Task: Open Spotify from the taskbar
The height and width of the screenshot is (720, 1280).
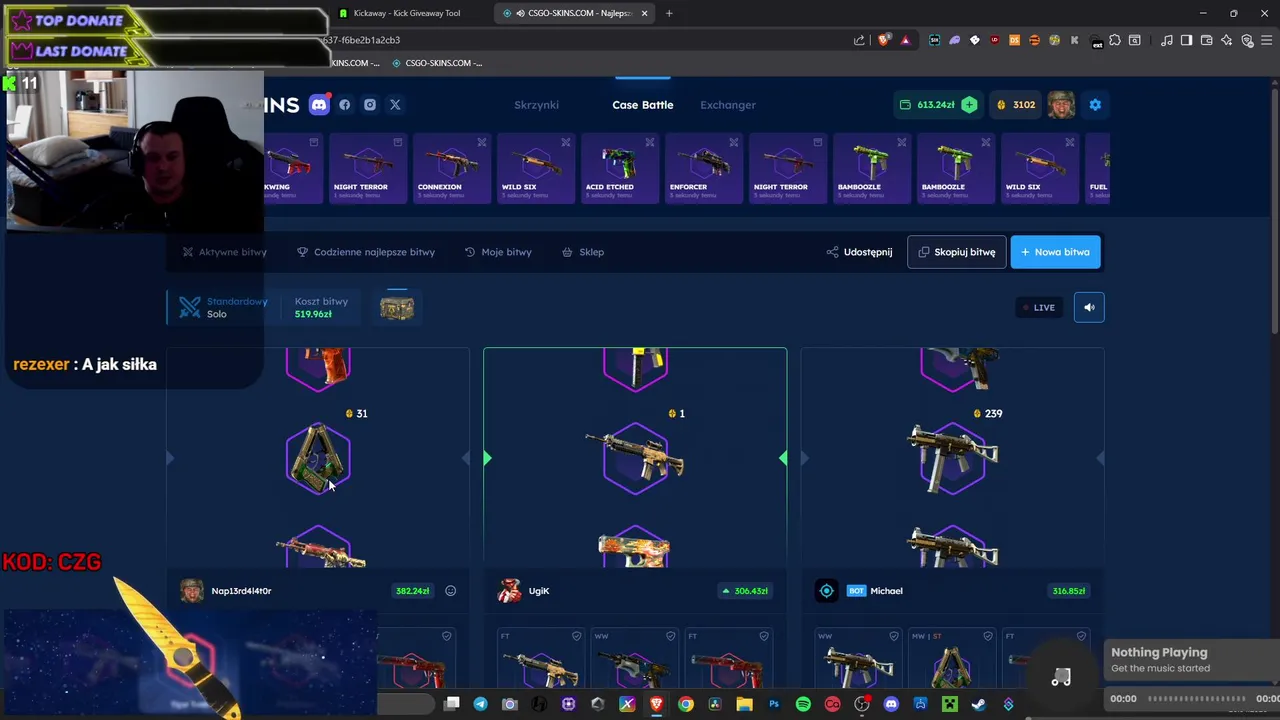Action: [x=803, y=704]
